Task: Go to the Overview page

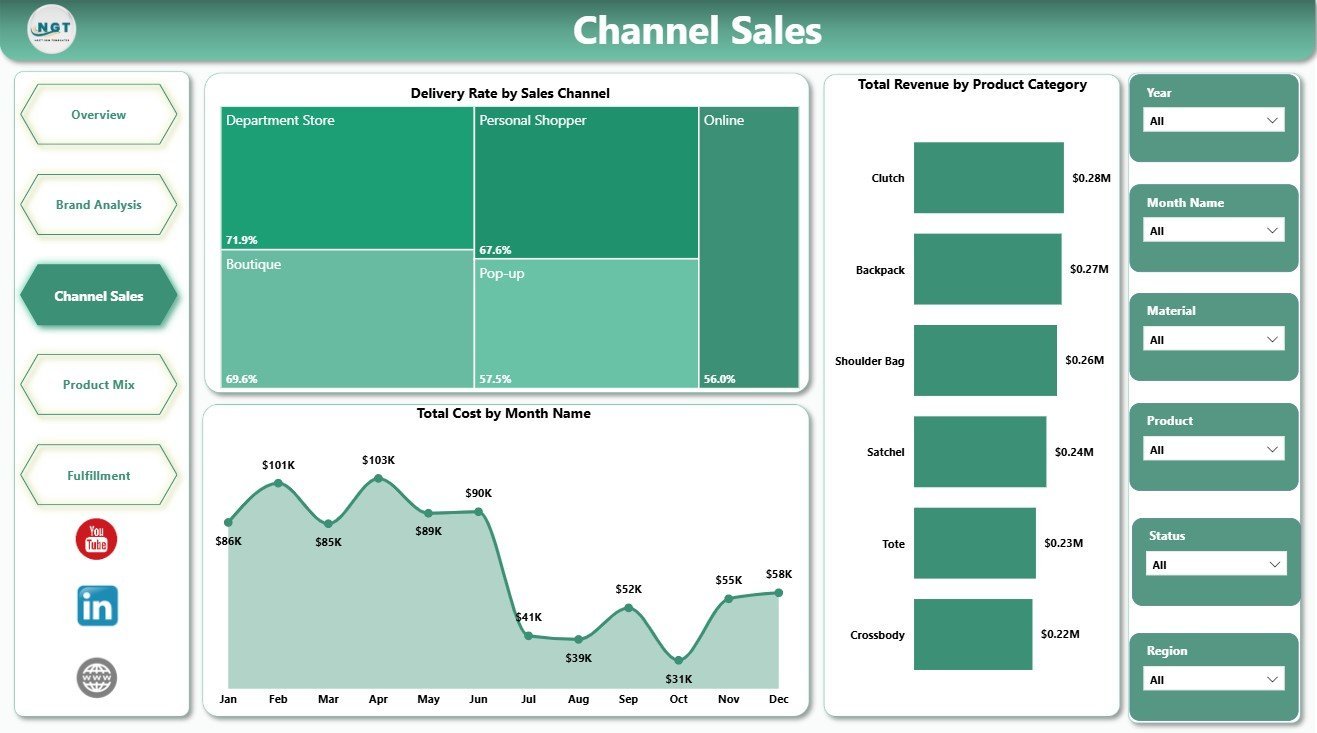Action: pos(98,115)
